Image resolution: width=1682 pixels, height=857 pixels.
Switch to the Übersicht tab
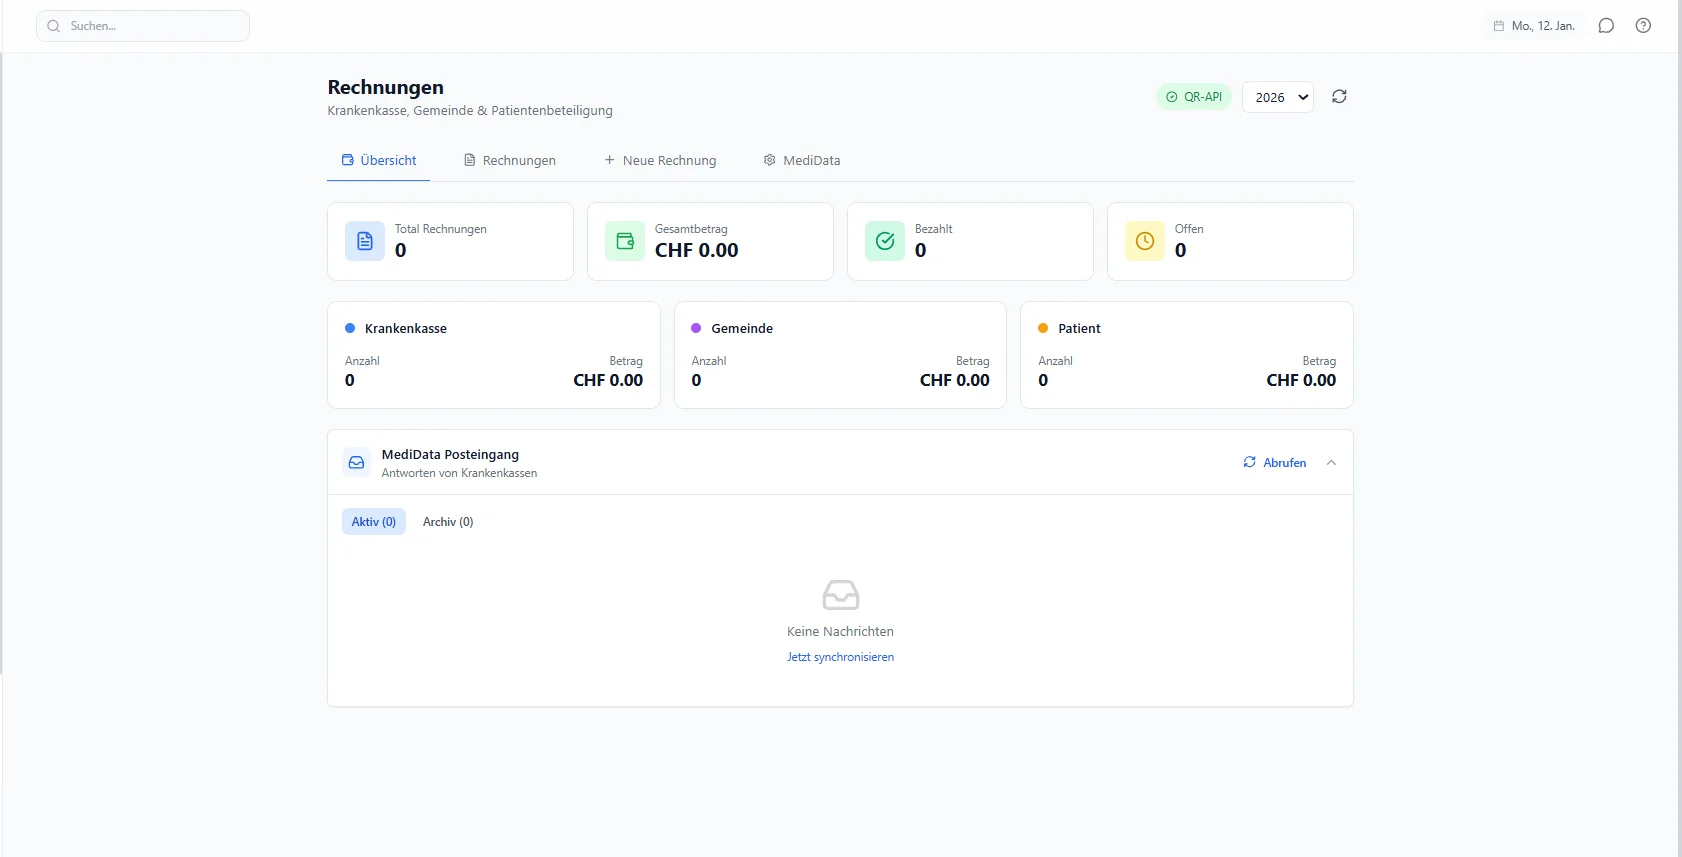point(379,160)
